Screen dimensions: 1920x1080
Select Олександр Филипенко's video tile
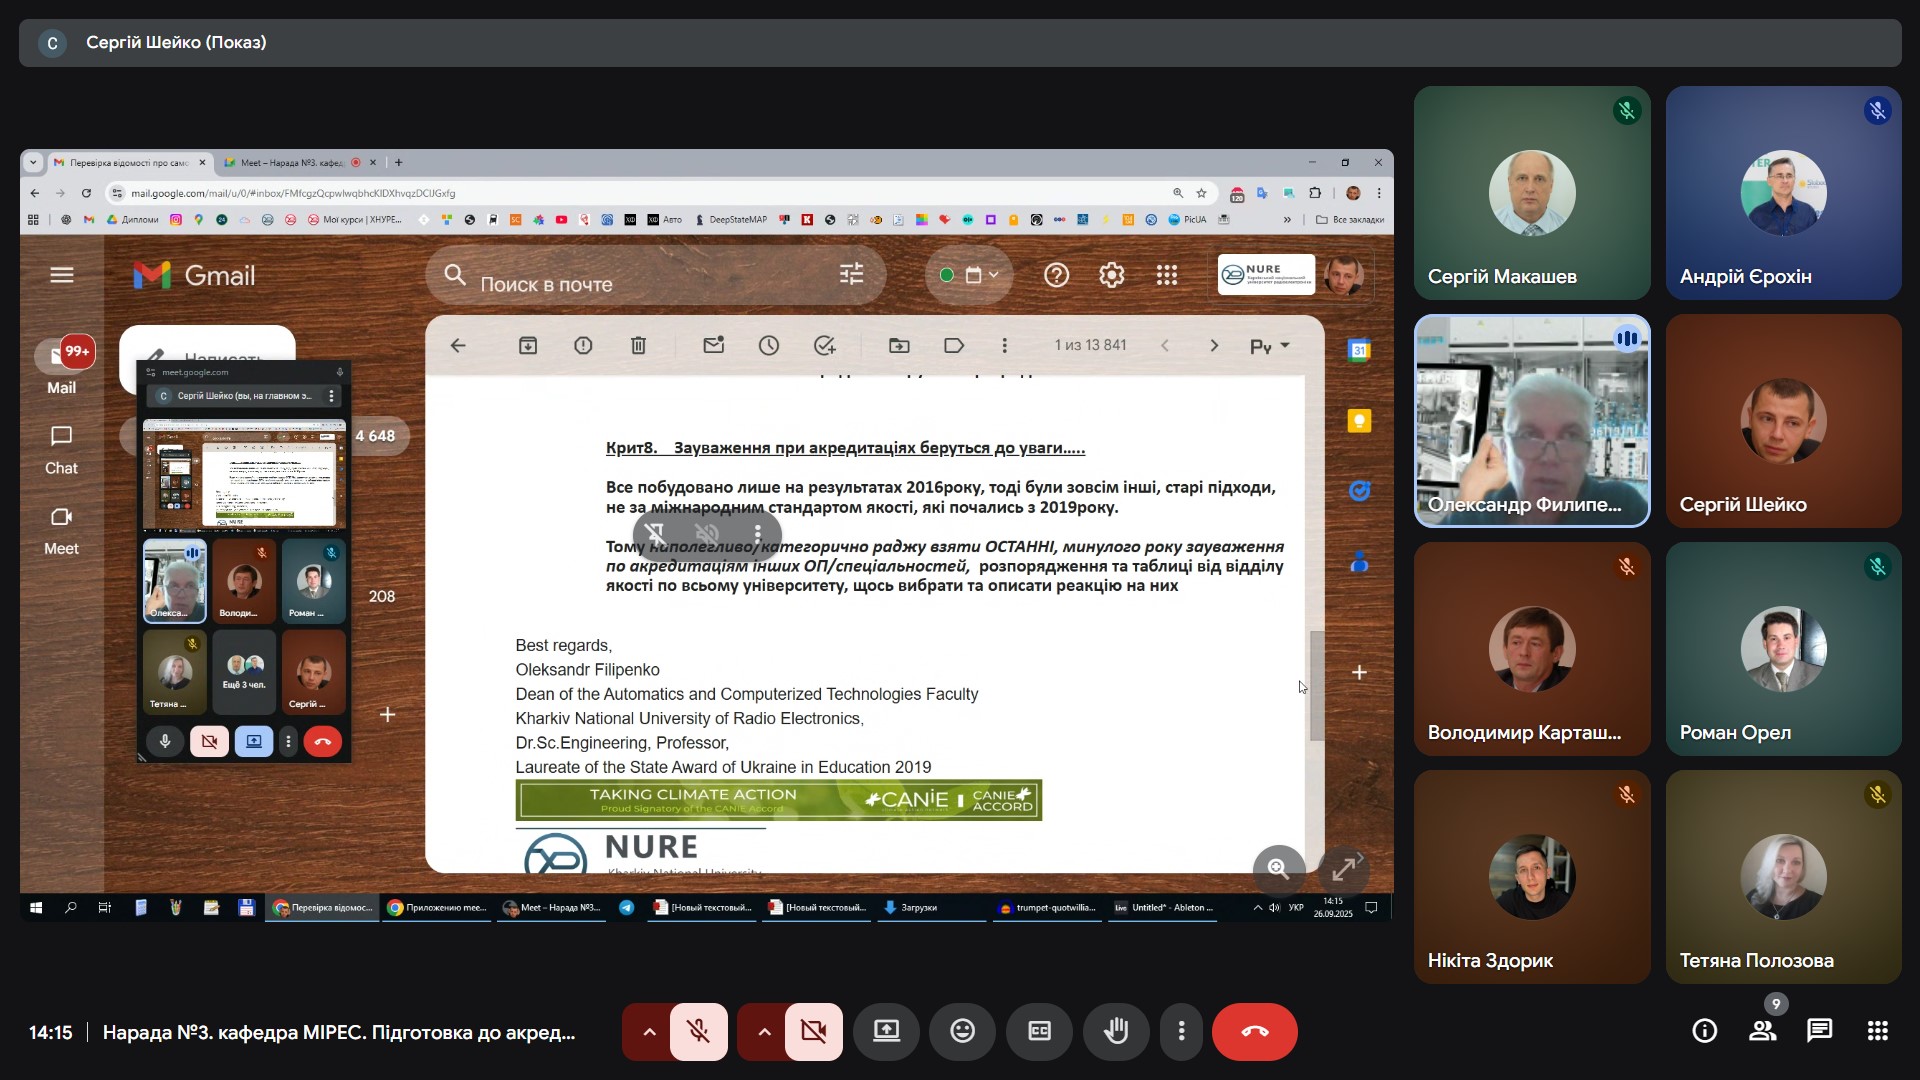click(1531, 421)
